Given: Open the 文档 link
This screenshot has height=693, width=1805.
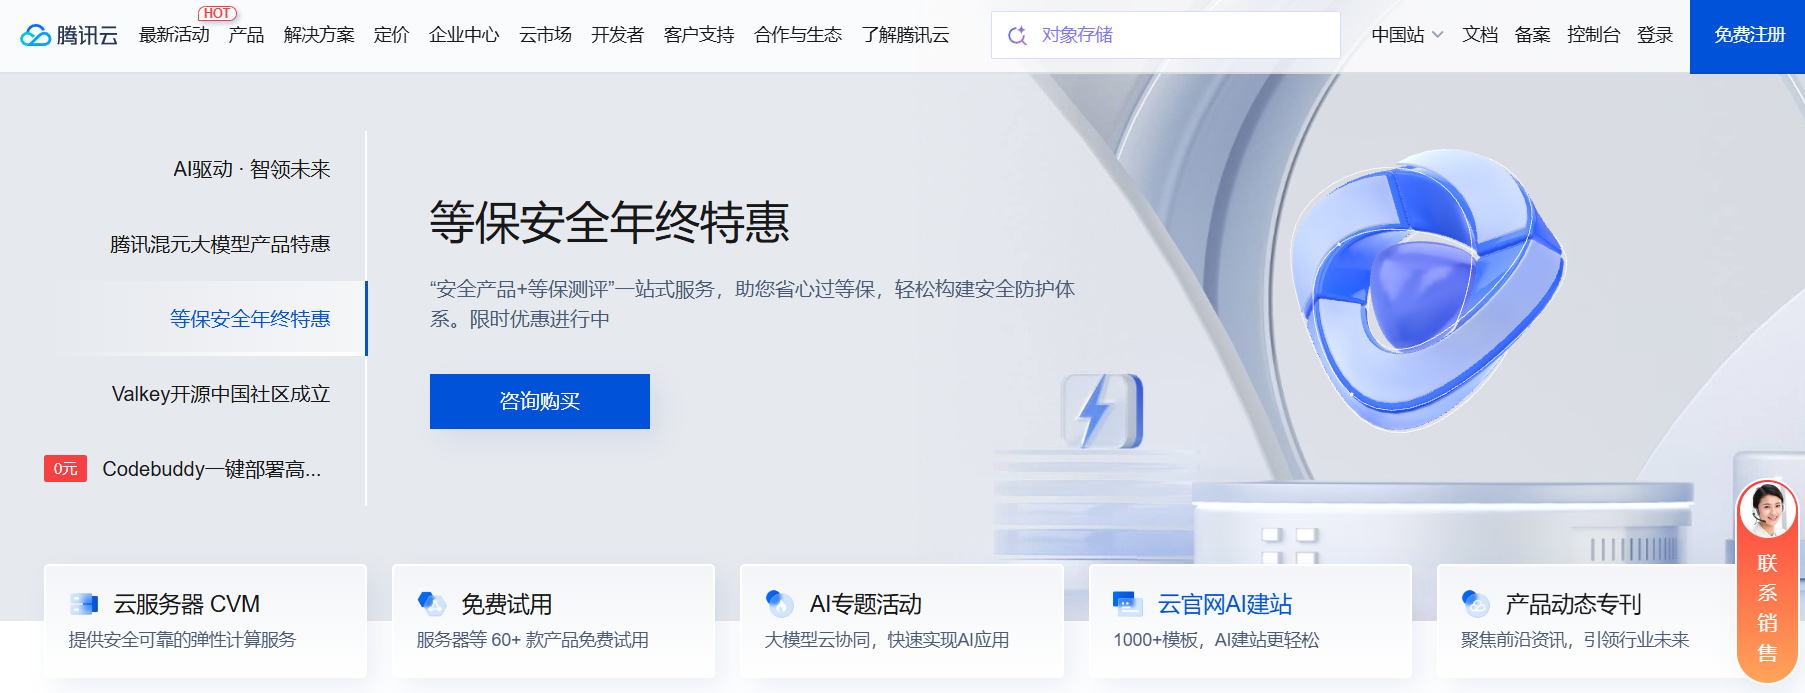Looking at the screenshot, I should 1480,35.
